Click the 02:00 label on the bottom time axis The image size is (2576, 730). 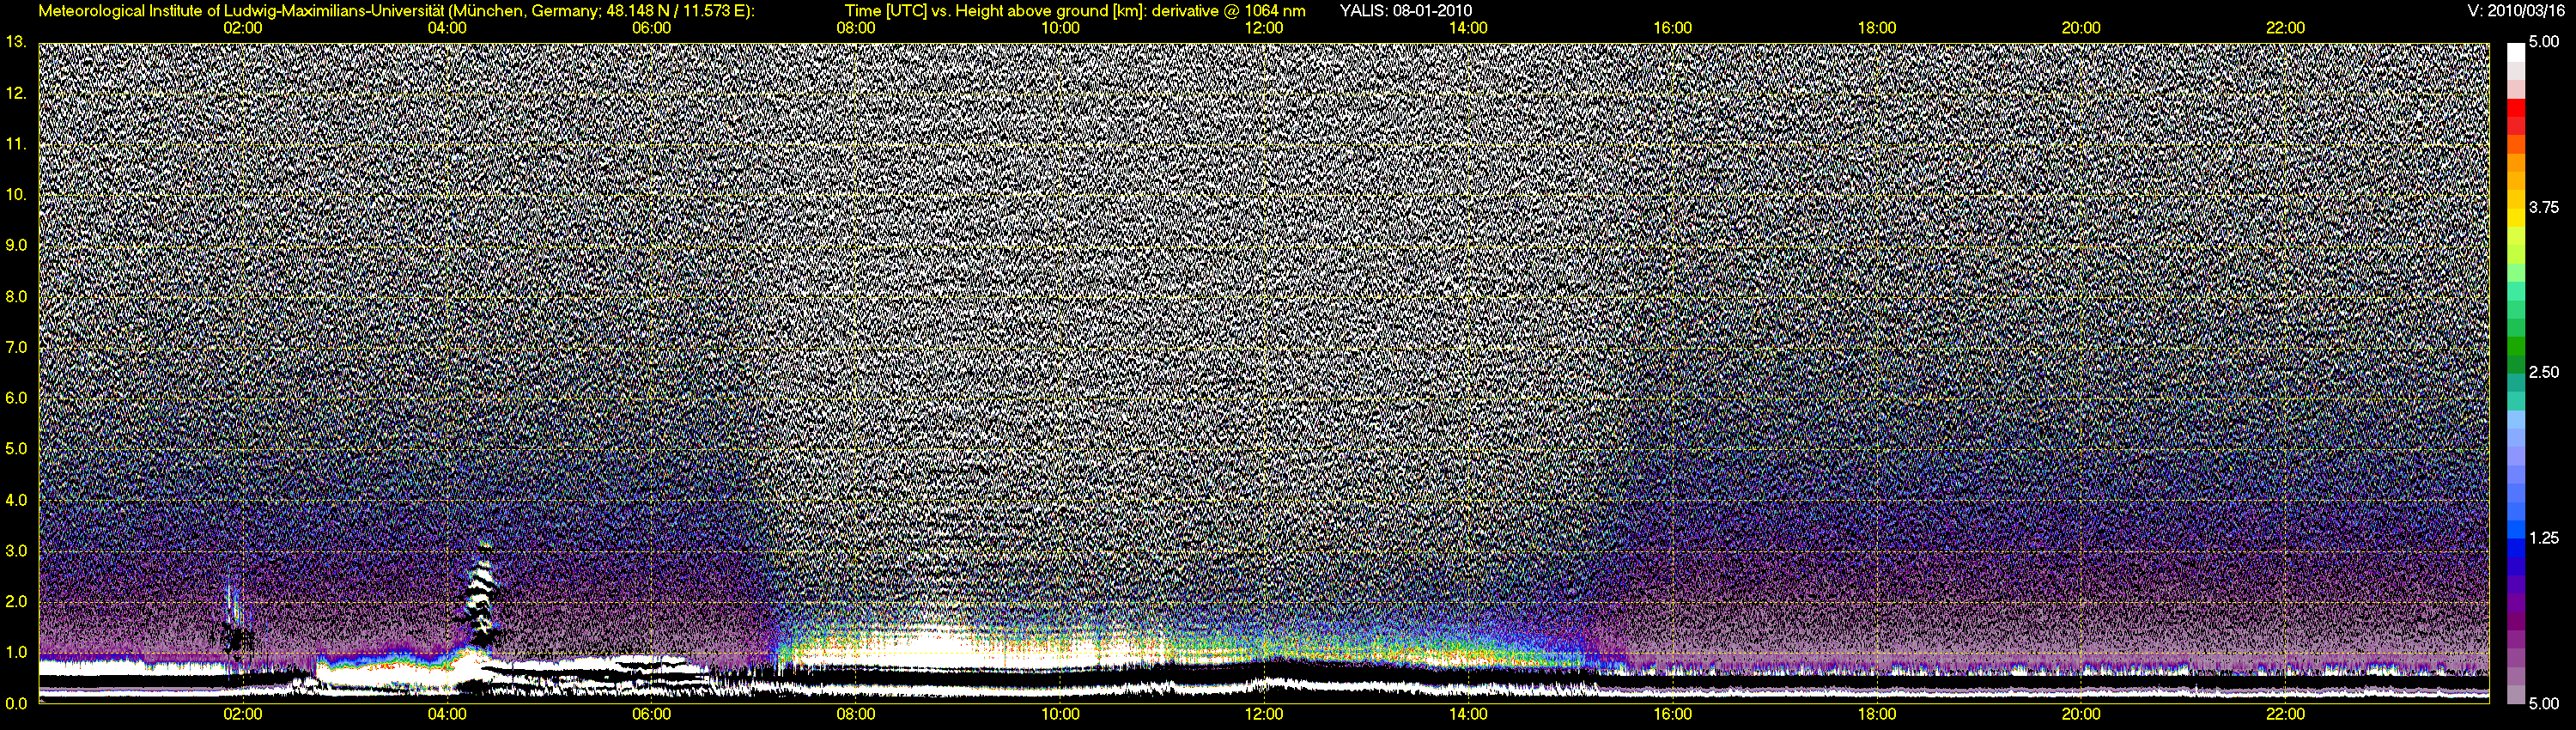pos(243,714)
